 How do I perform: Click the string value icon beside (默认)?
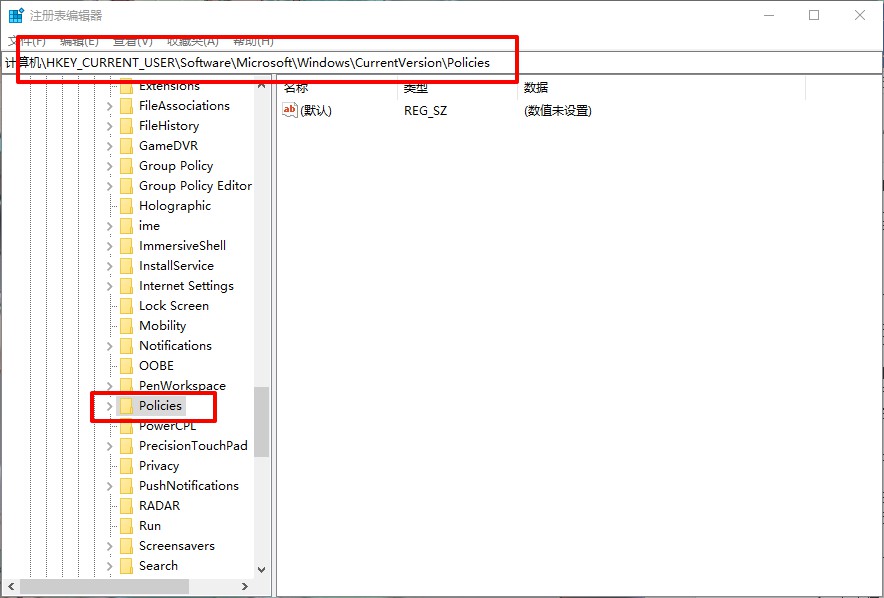[290, 111]
